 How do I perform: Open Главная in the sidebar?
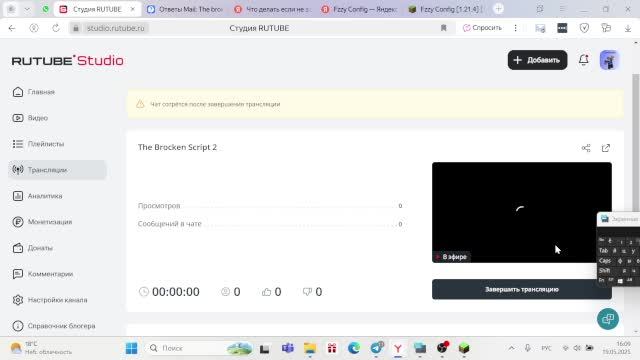tap(34, 92)
